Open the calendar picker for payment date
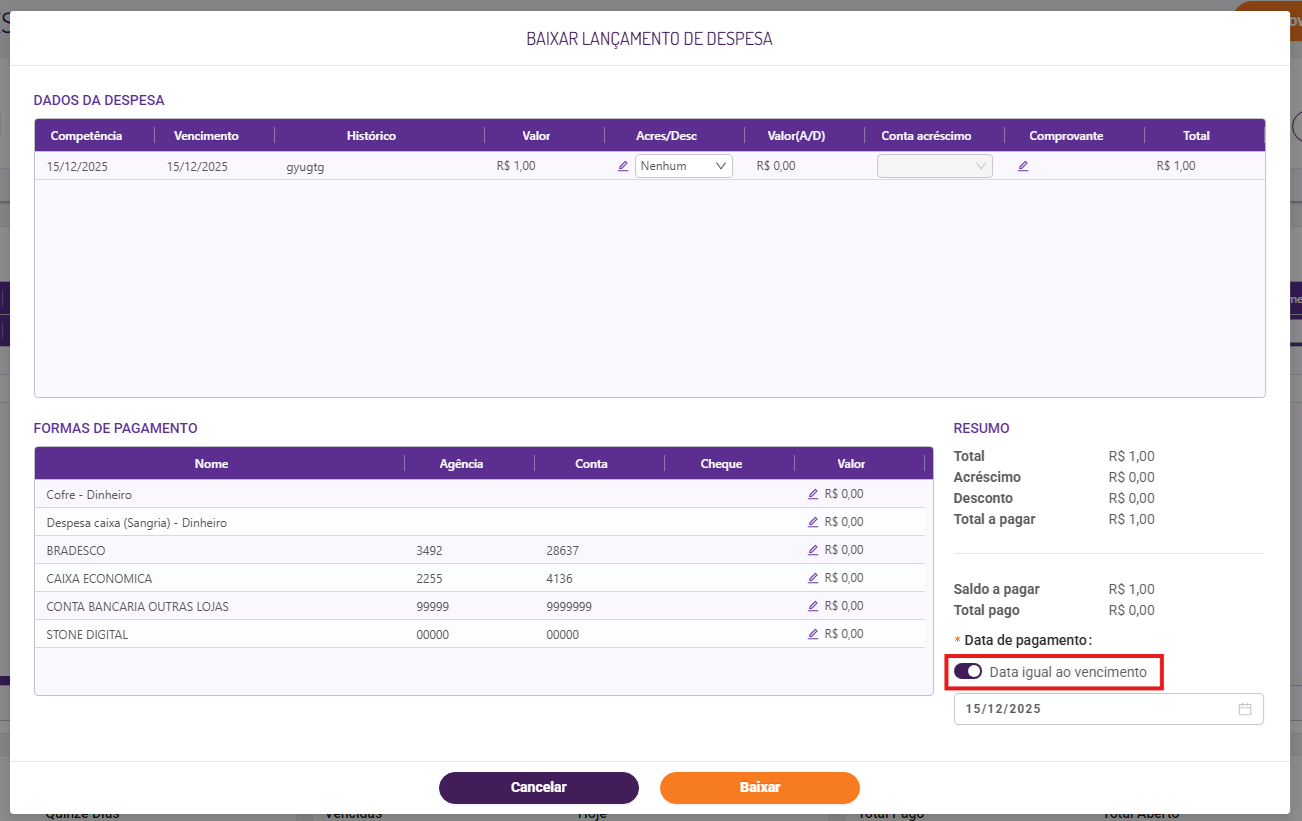Image resolution: width=1302 pixels, height=821 pixels. click(1245, 709)
